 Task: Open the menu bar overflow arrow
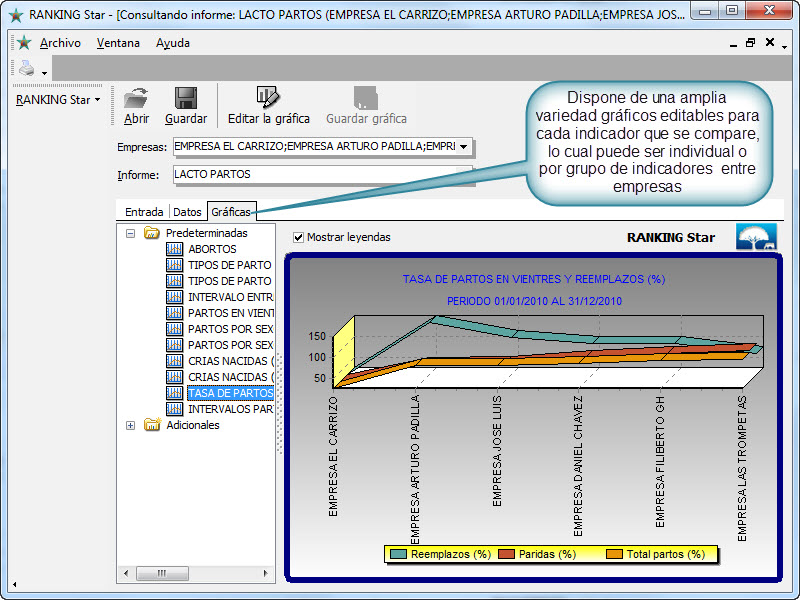click(785, 47)
